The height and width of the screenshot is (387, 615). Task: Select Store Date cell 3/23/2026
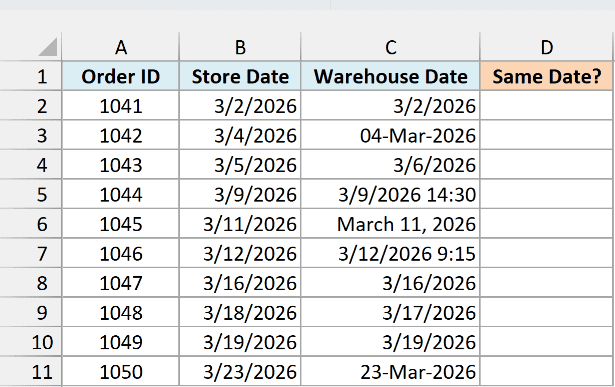pos(240,372)
